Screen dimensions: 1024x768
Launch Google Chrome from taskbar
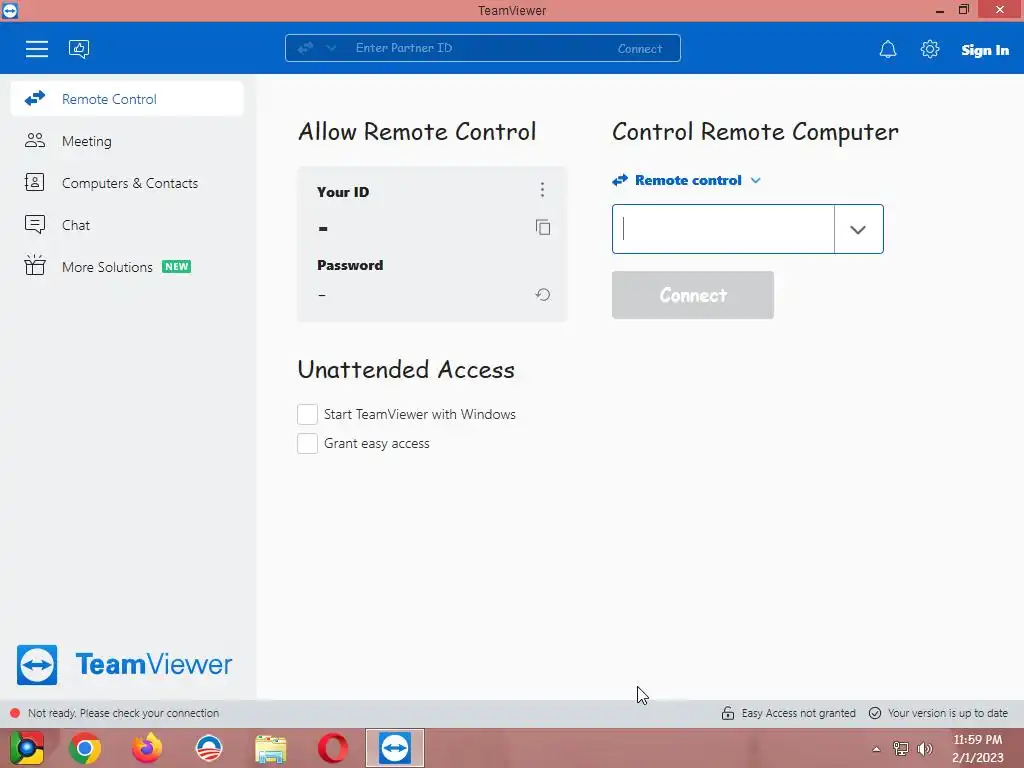(x=85, y=748)
